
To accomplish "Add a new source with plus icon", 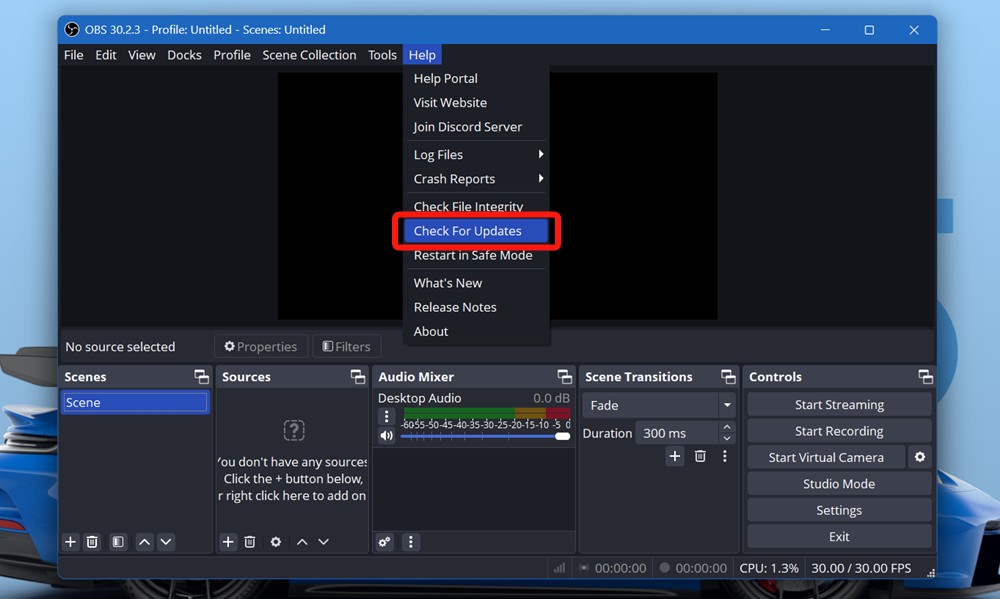I will pyautogui.click(x=227, y=541).
